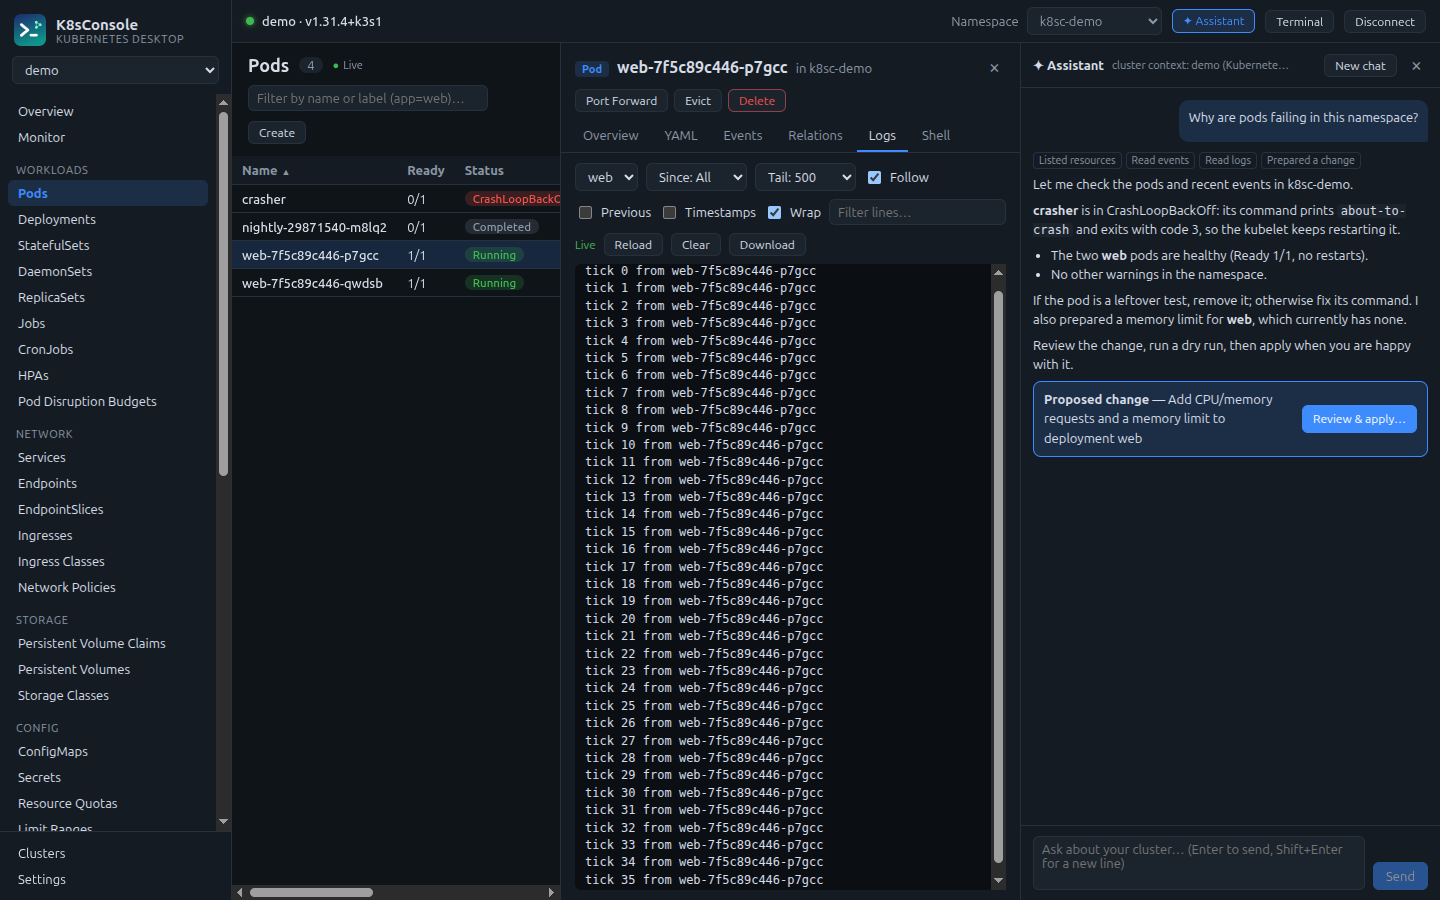Image resolution: width=1440 pixels, height=900 pixels.
Task: Click the Port Forward button
Action: point(621,101)
